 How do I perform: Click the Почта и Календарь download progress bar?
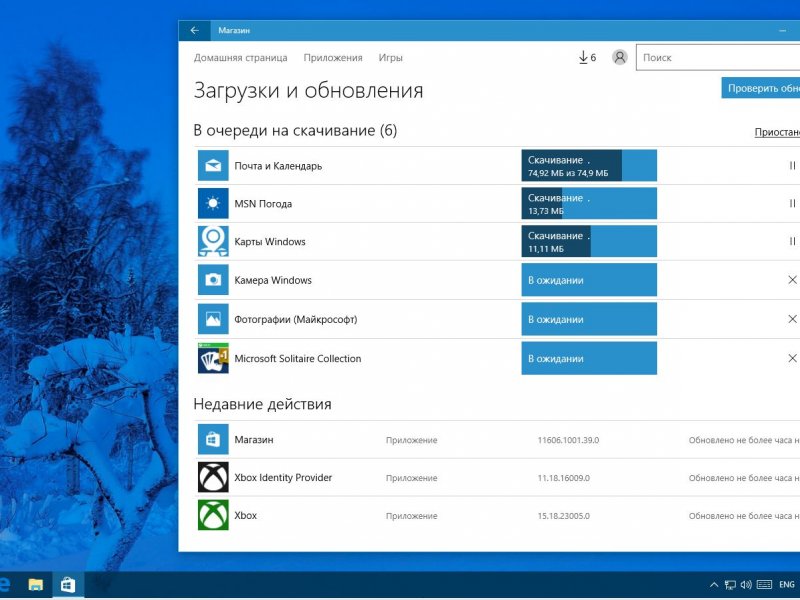pos(589,165)
